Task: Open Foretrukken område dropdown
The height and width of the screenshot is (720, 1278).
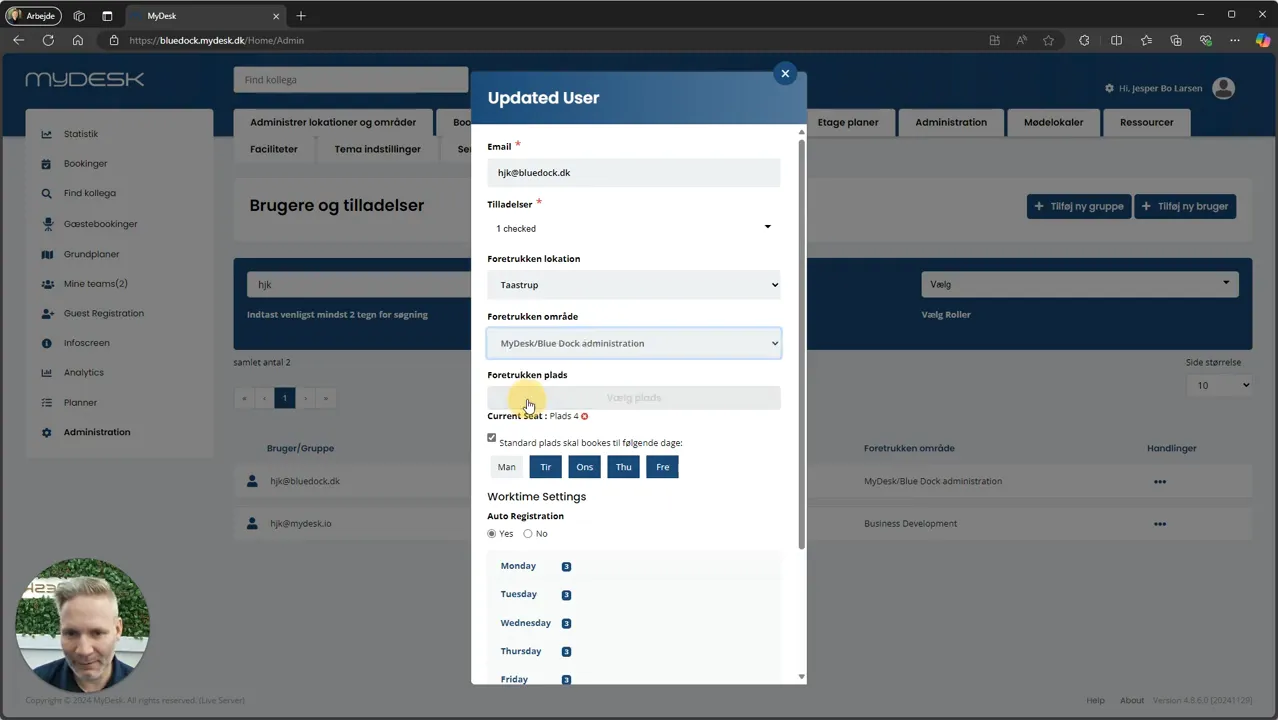Action: [633, 343]
